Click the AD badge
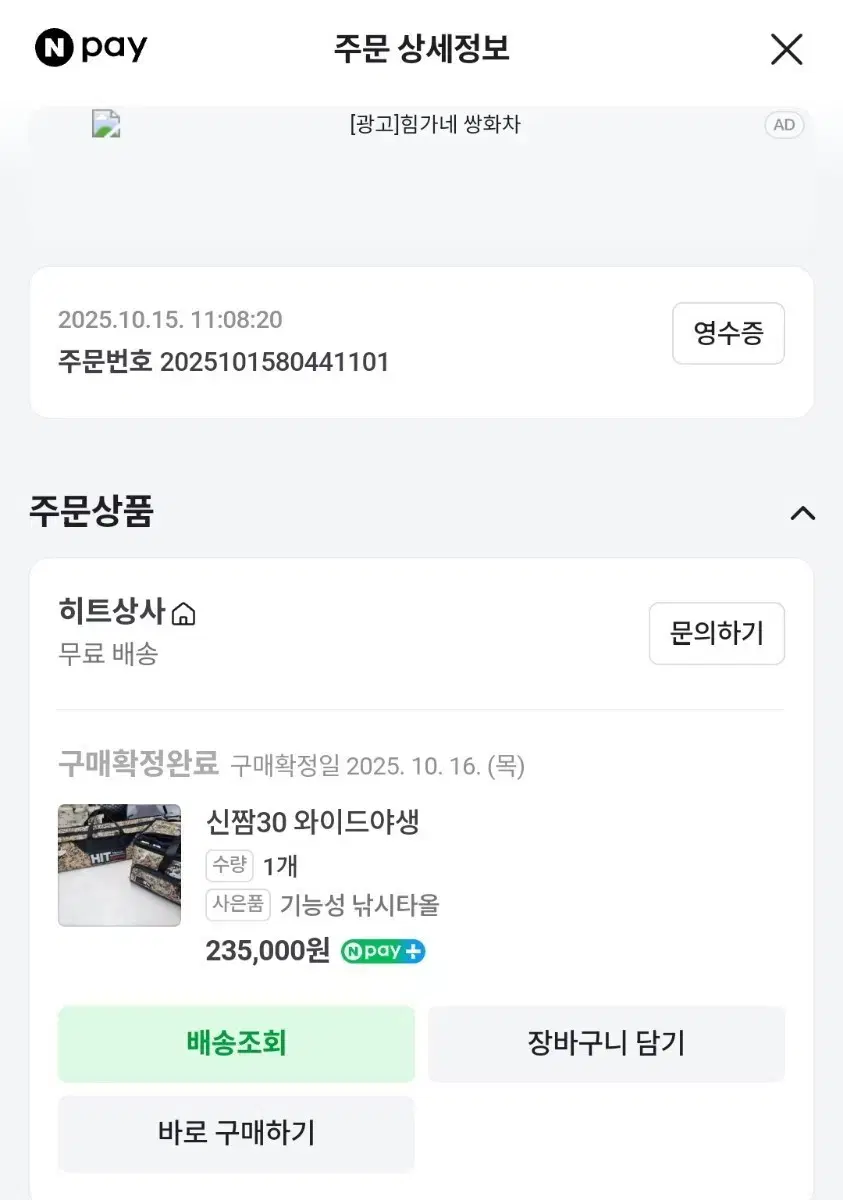The image size is (843, 1200). (784, 125)
